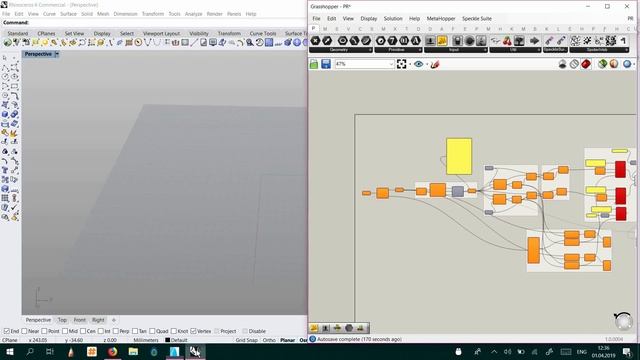The height and width of the screenshot is (360, 640).
Task: Click the circular compass widget on Grasshopper canvas
Action: [623, 321]
